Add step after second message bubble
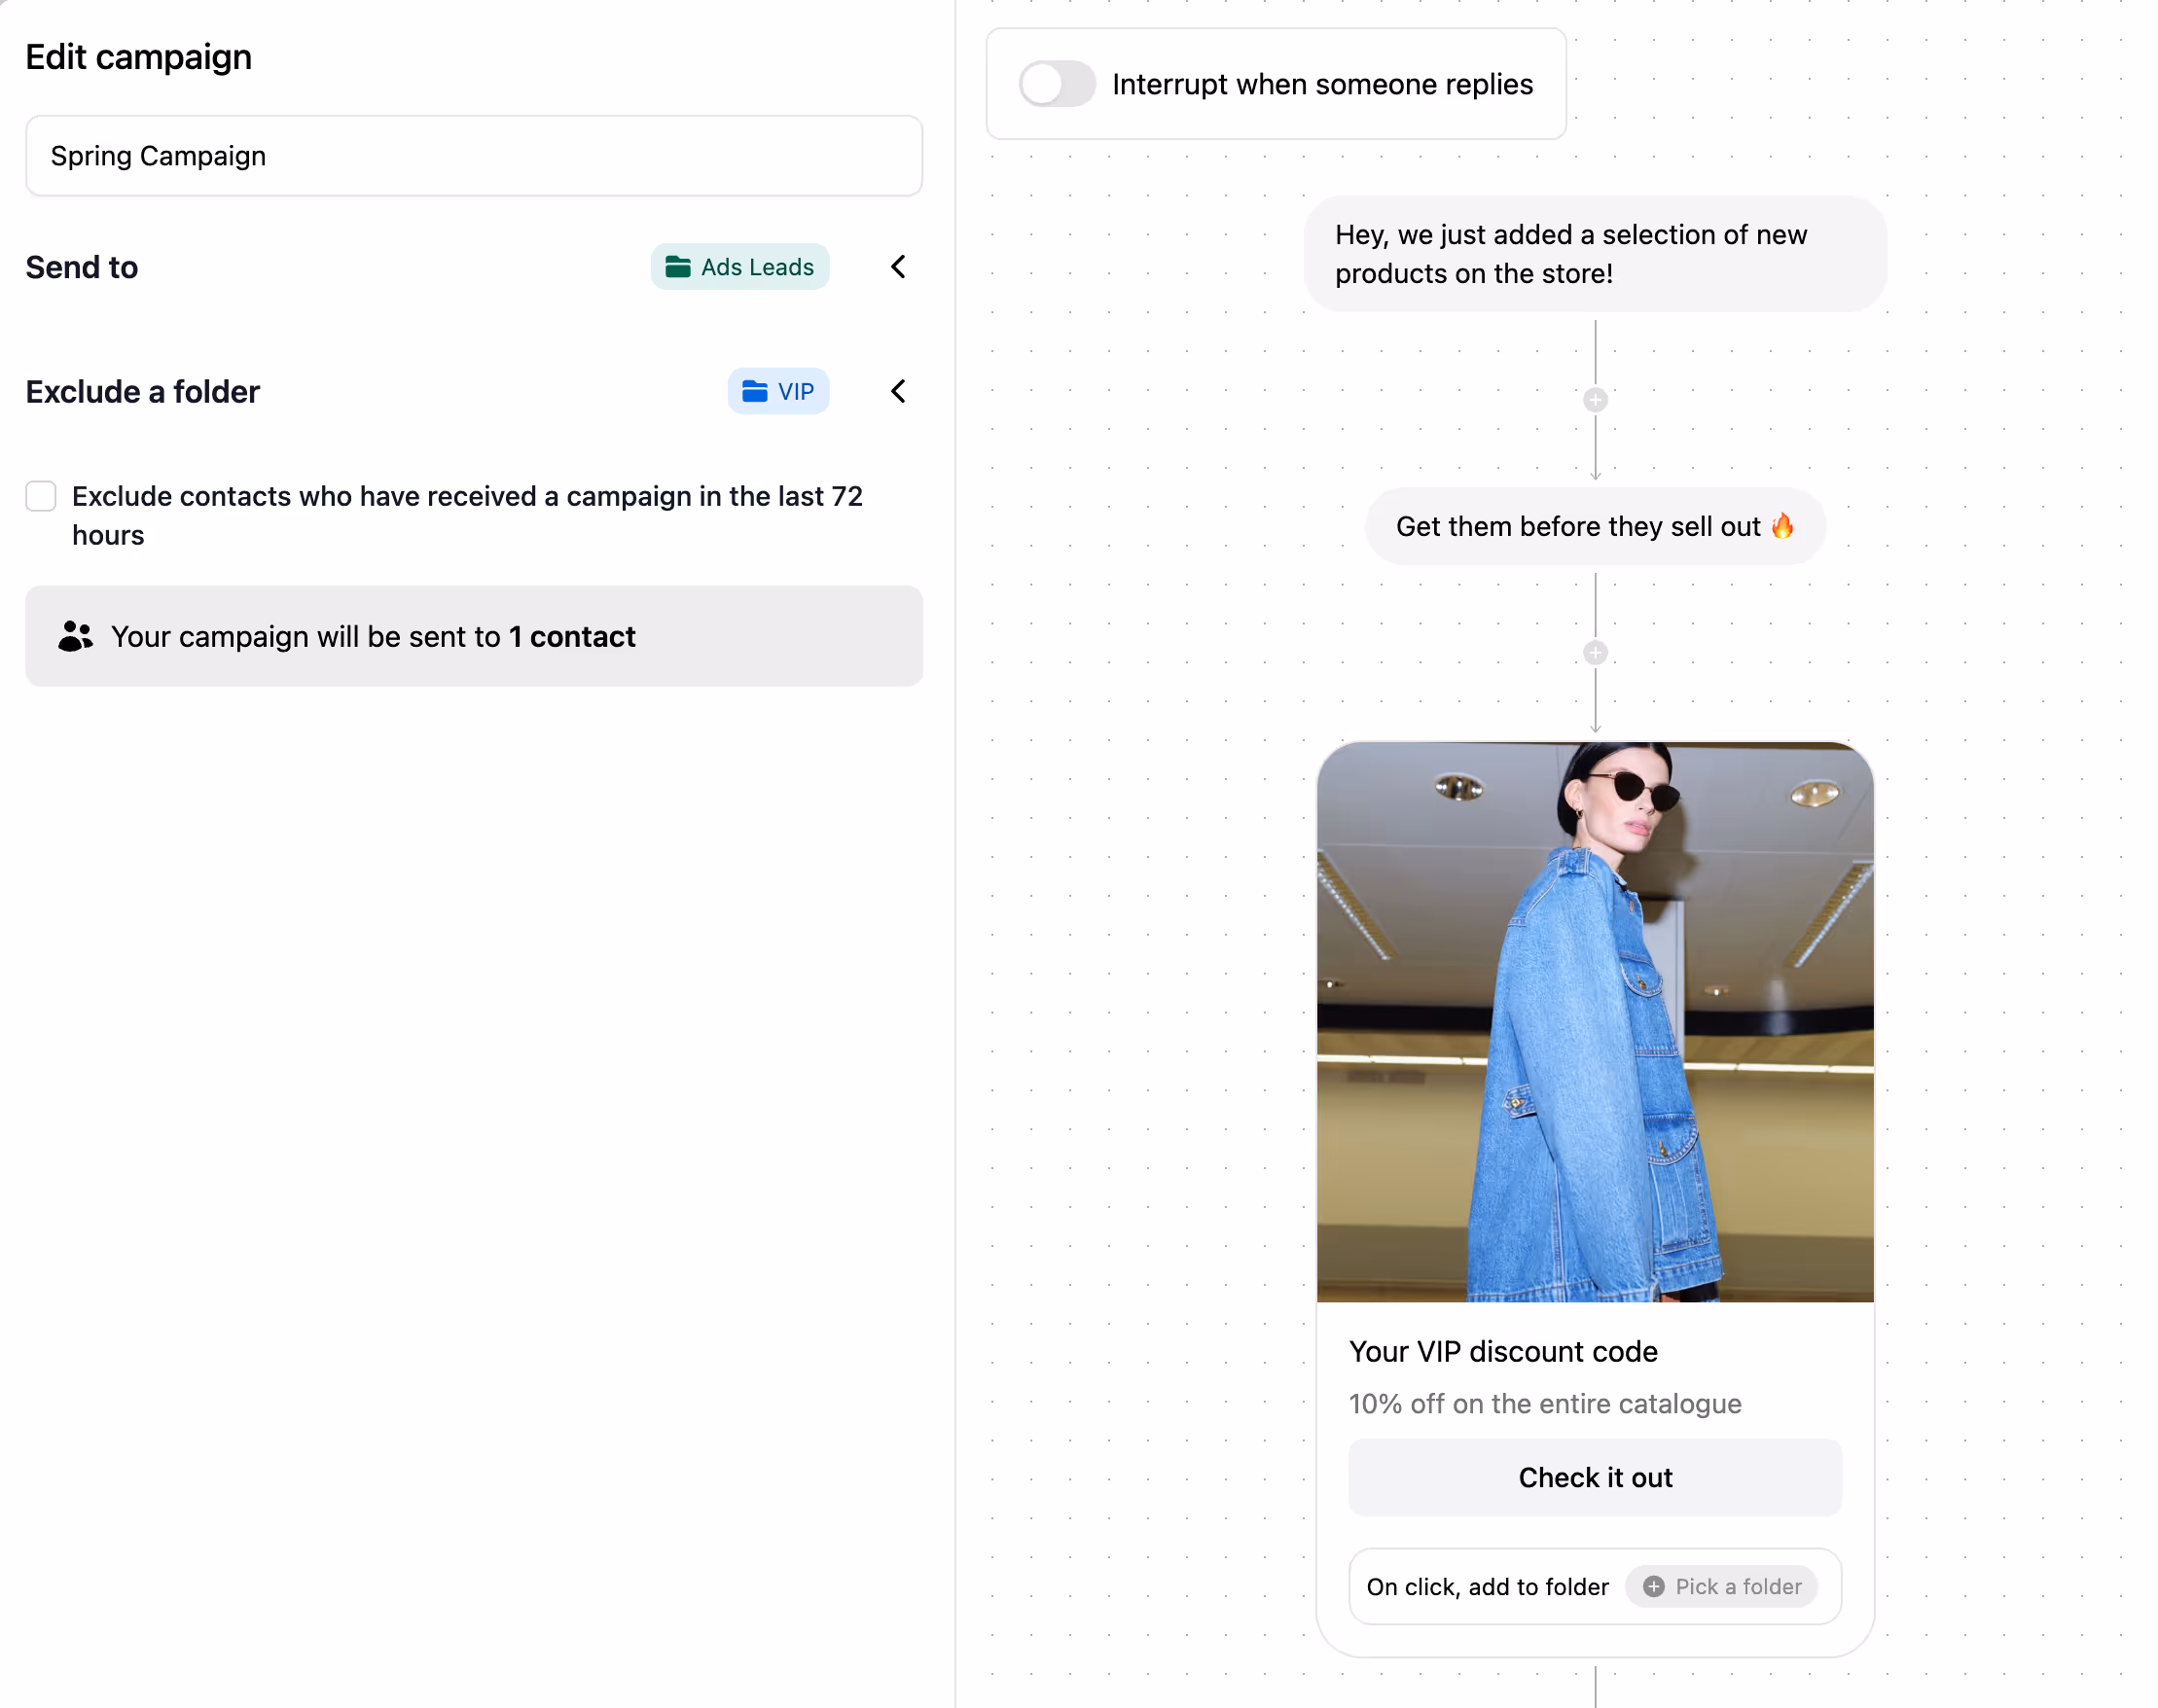Viewport: 2158px width, 1708px height. 1595,653
